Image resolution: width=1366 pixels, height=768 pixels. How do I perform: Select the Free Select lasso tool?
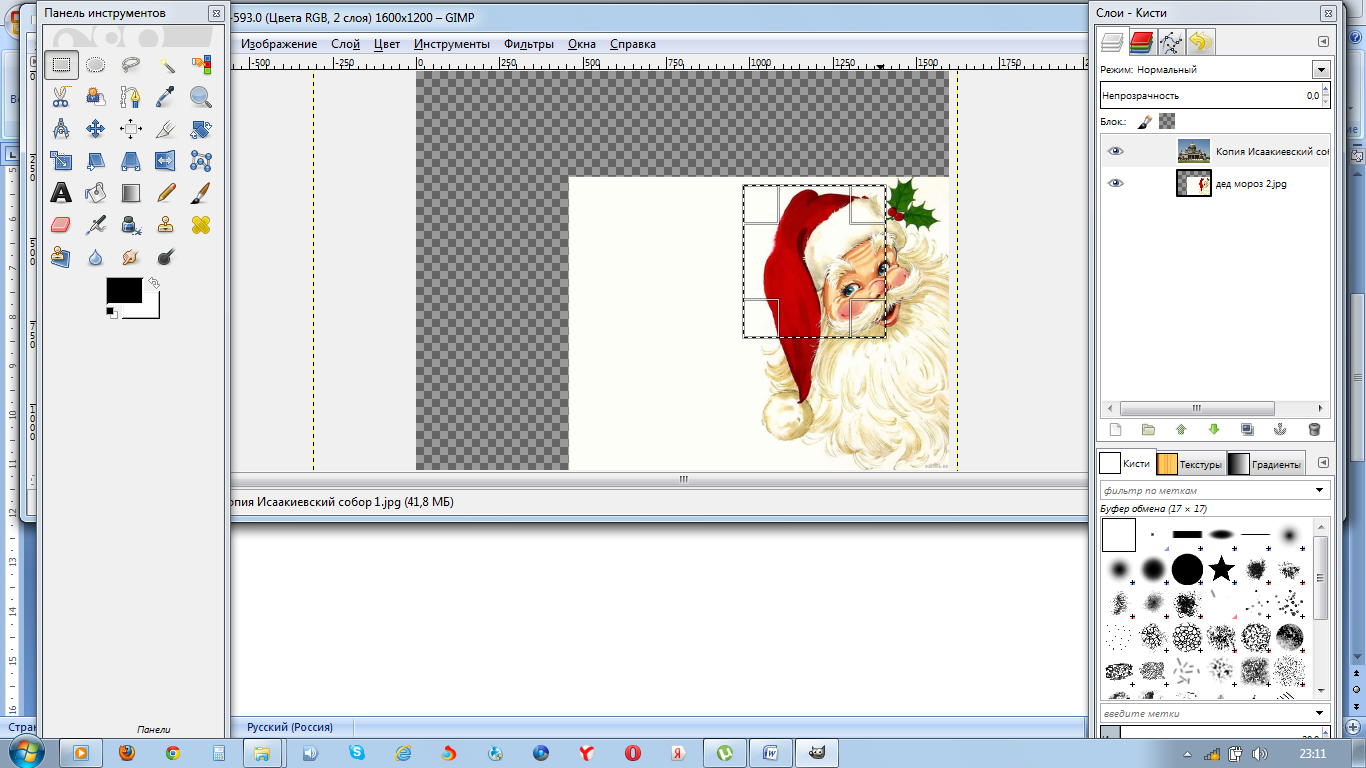131,65
